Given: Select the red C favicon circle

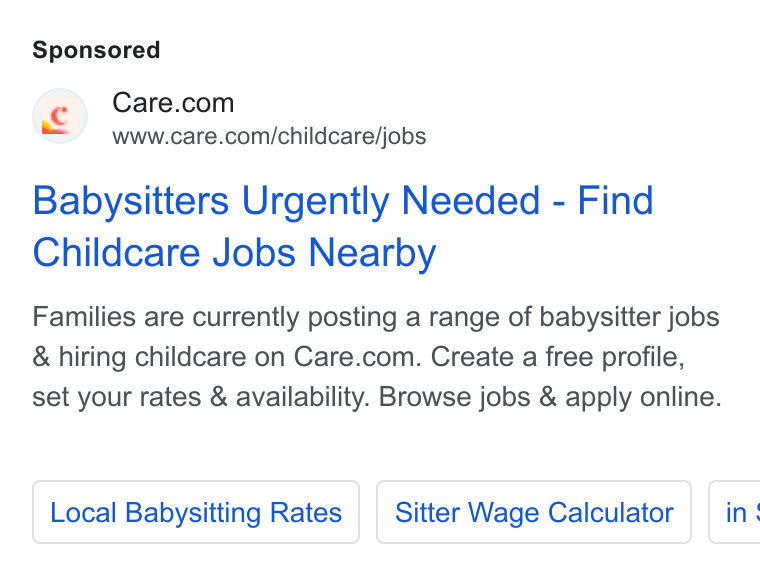Looking at the screenshot, I should coord(60,116).
